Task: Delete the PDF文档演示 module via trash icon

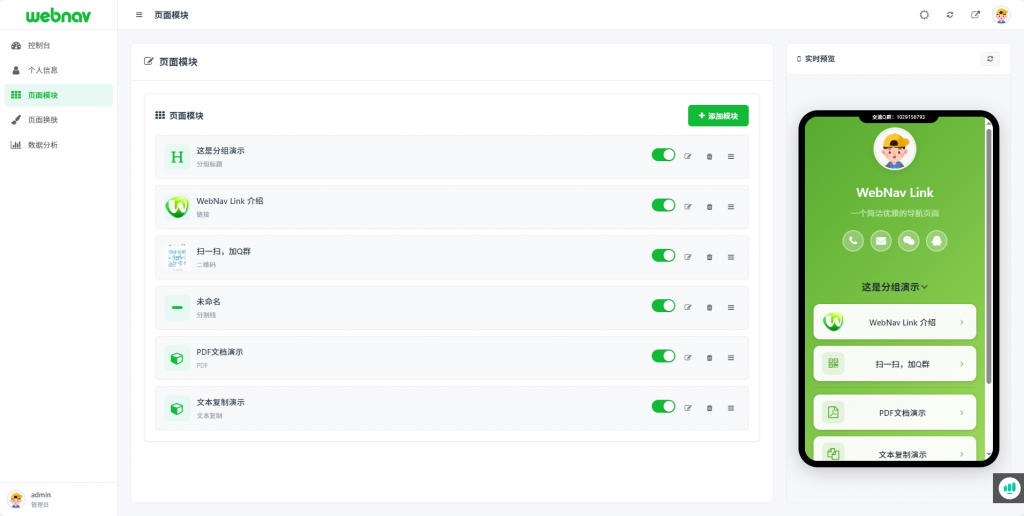Action: tap(709, 357)
